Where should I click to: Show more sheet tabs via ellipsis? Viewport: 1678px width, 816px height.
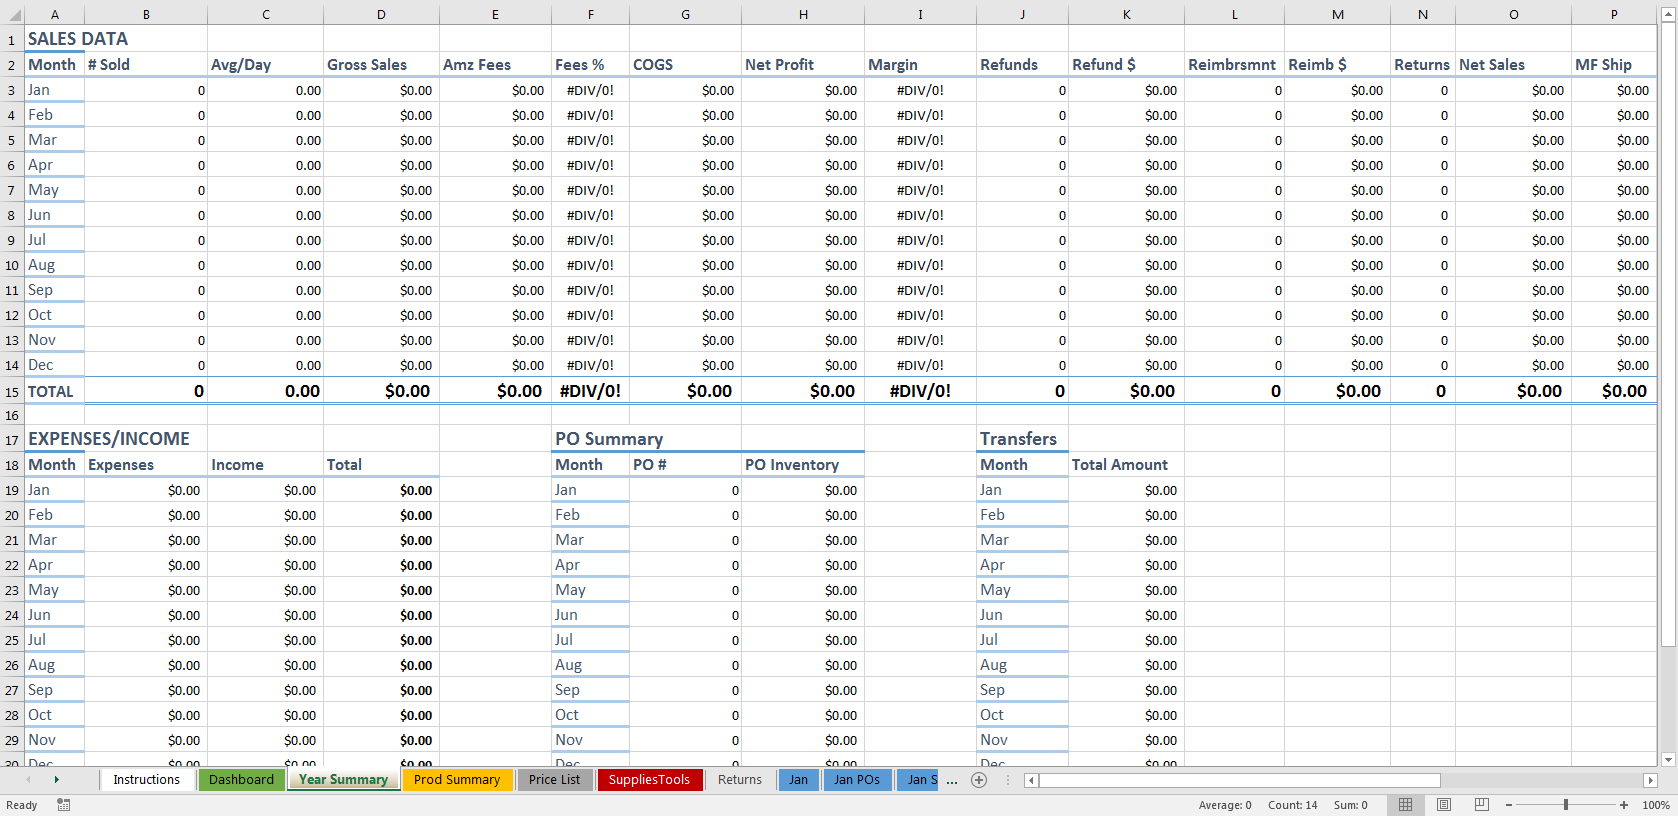point(952,780)
